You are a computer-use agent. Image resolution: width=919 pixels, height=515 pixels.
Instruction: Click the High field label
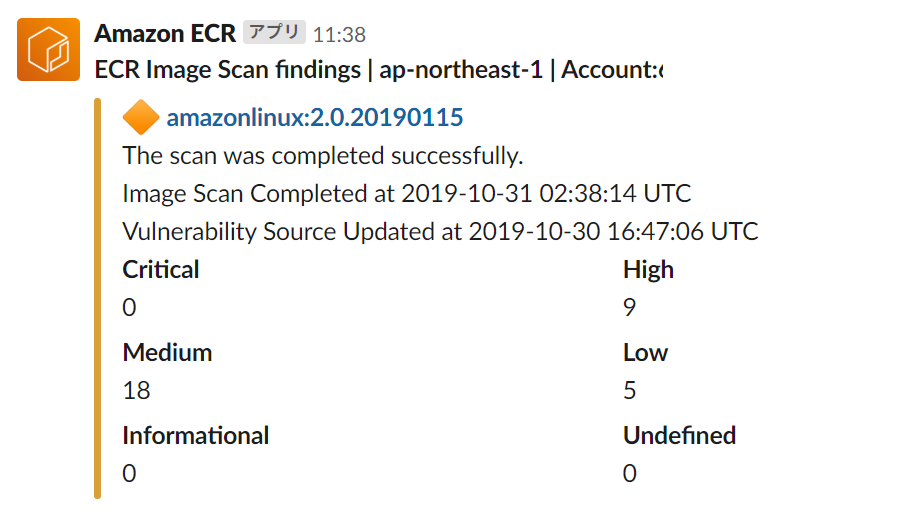pyautogui.click(x=648, y=270)
